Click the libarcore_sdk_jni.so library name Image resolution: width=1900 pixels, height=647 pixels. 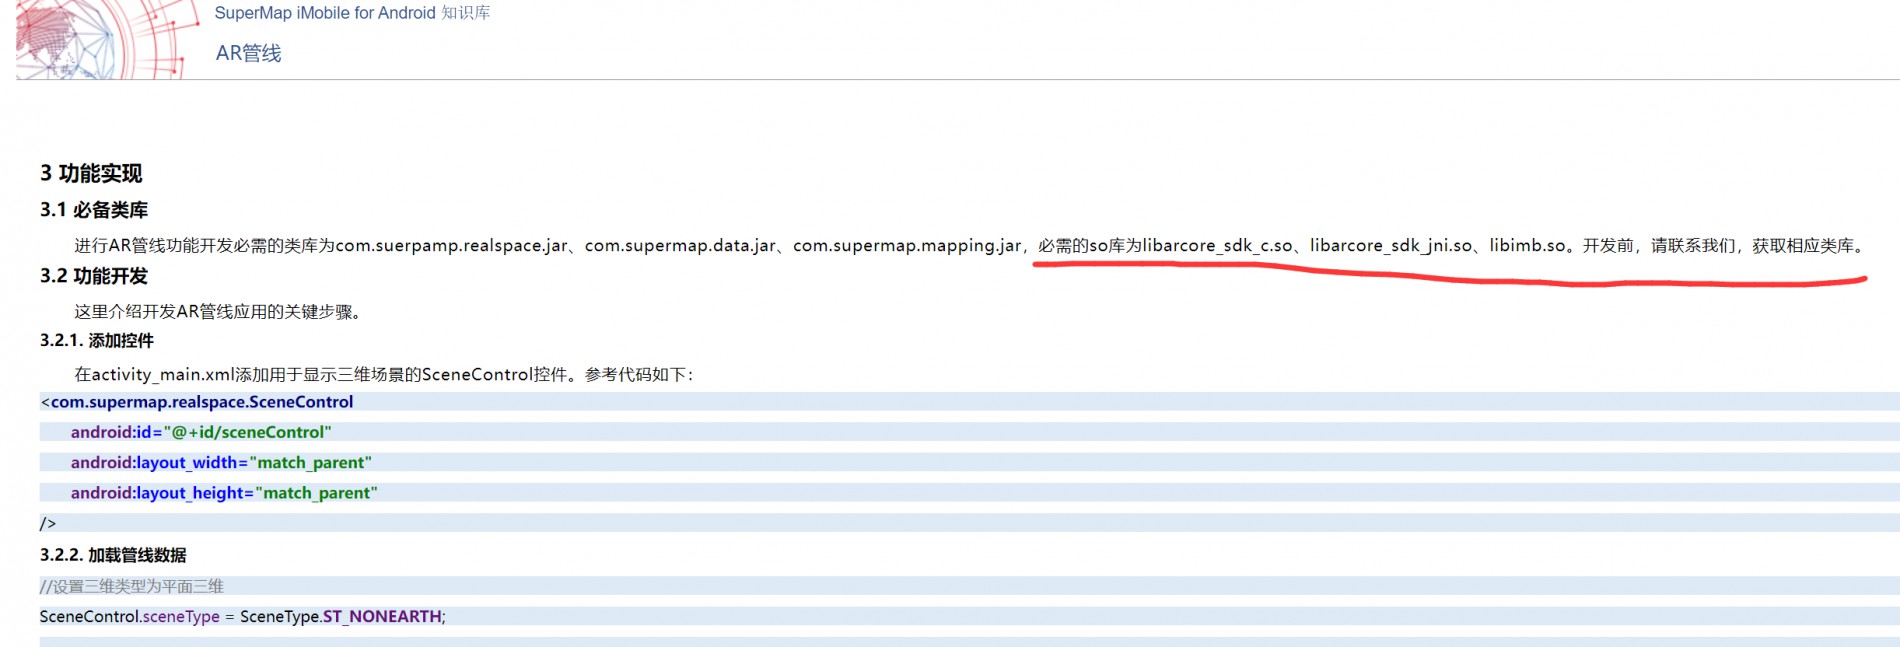tap(1391, 246)
